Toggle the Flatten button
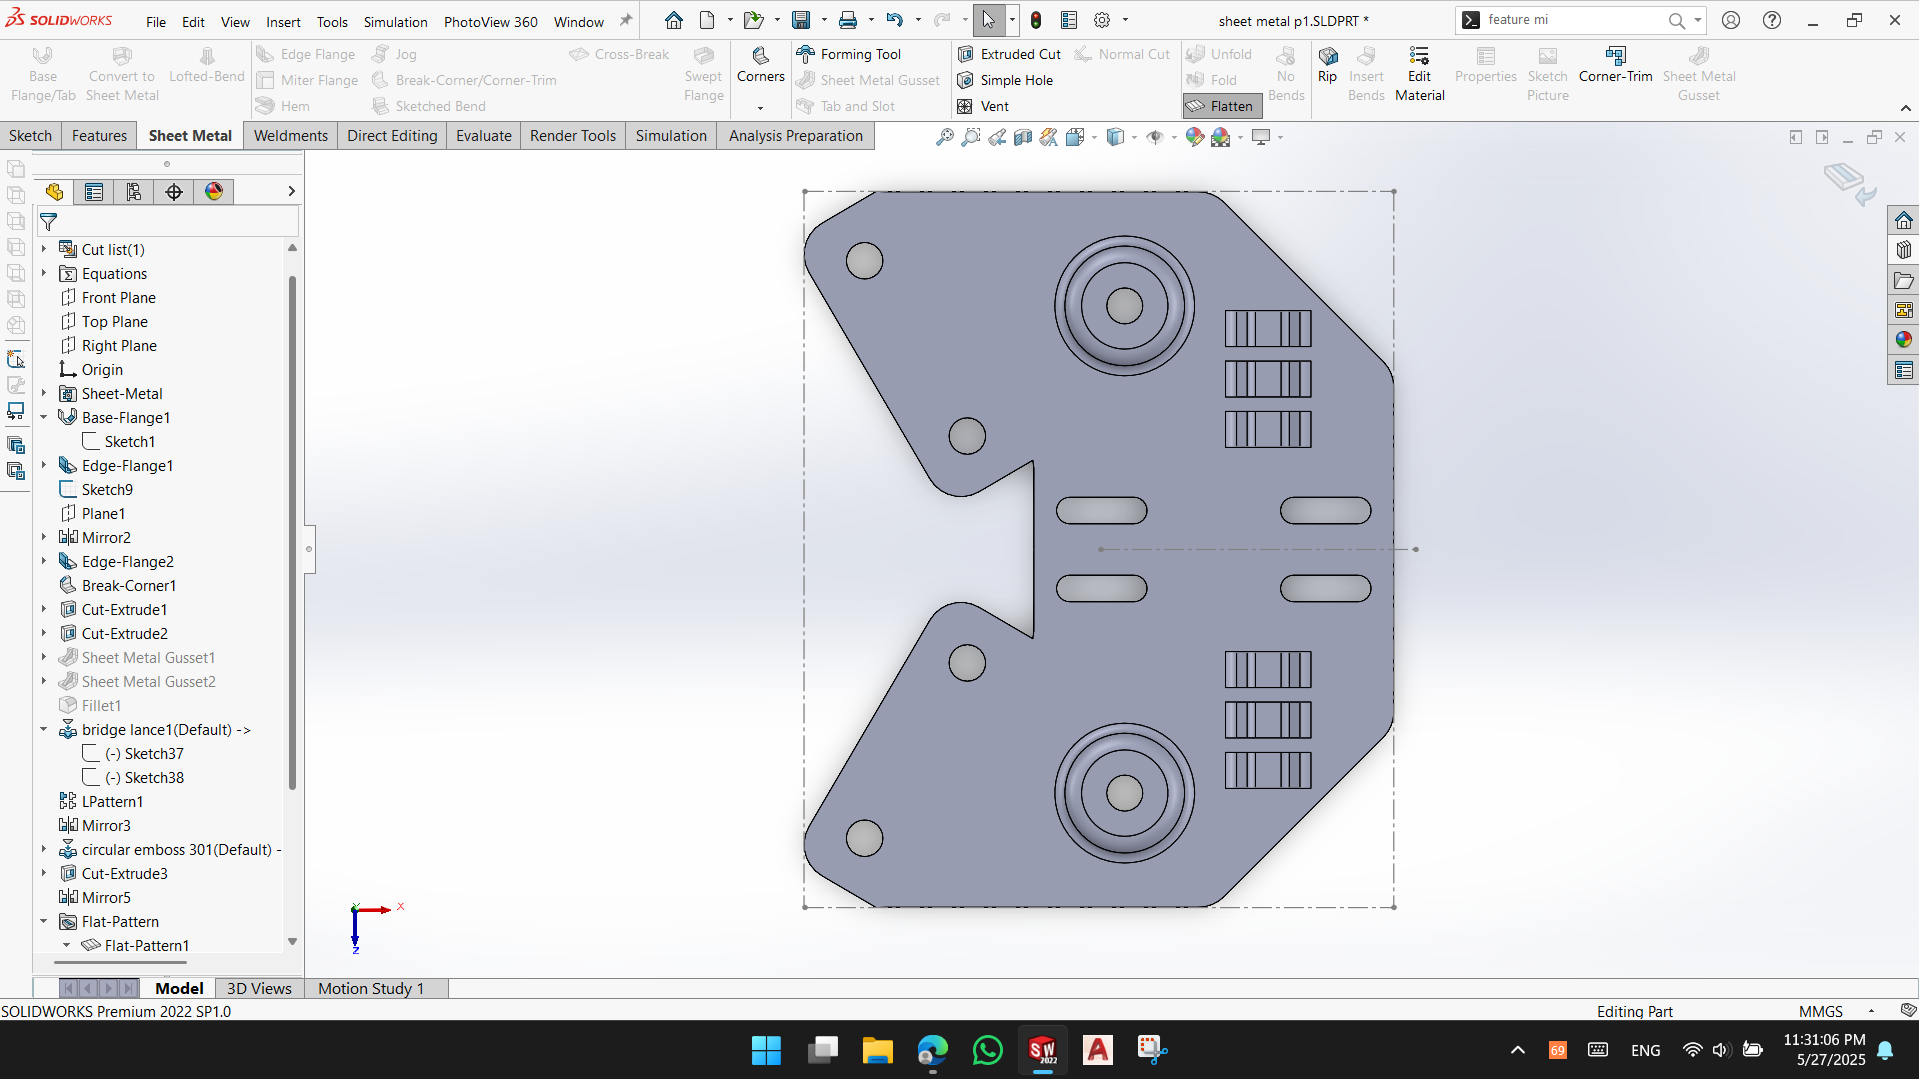The width and height of the screenshot is (1919, 1079). (x=1221, y=106)
